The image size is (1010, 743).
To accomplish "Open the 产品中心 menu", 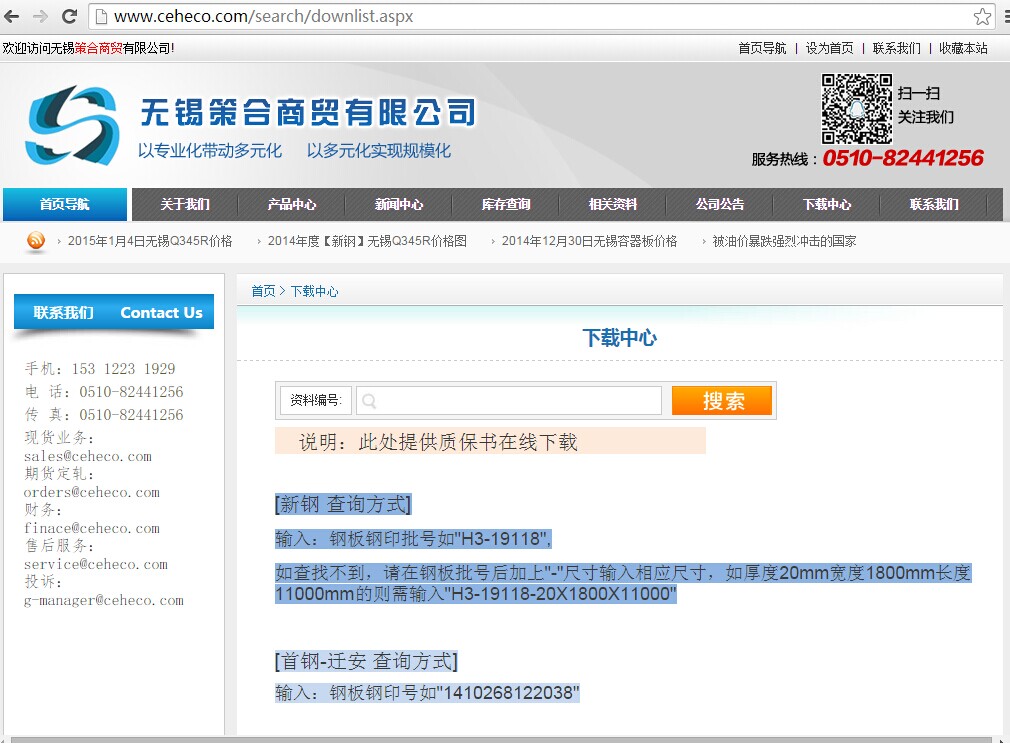I will [292, 204].
